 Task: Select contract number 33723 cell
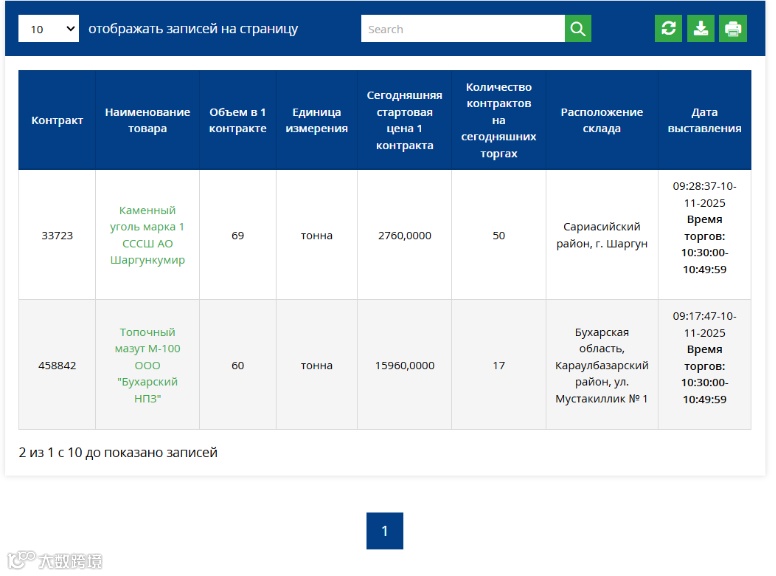point(57,235)
